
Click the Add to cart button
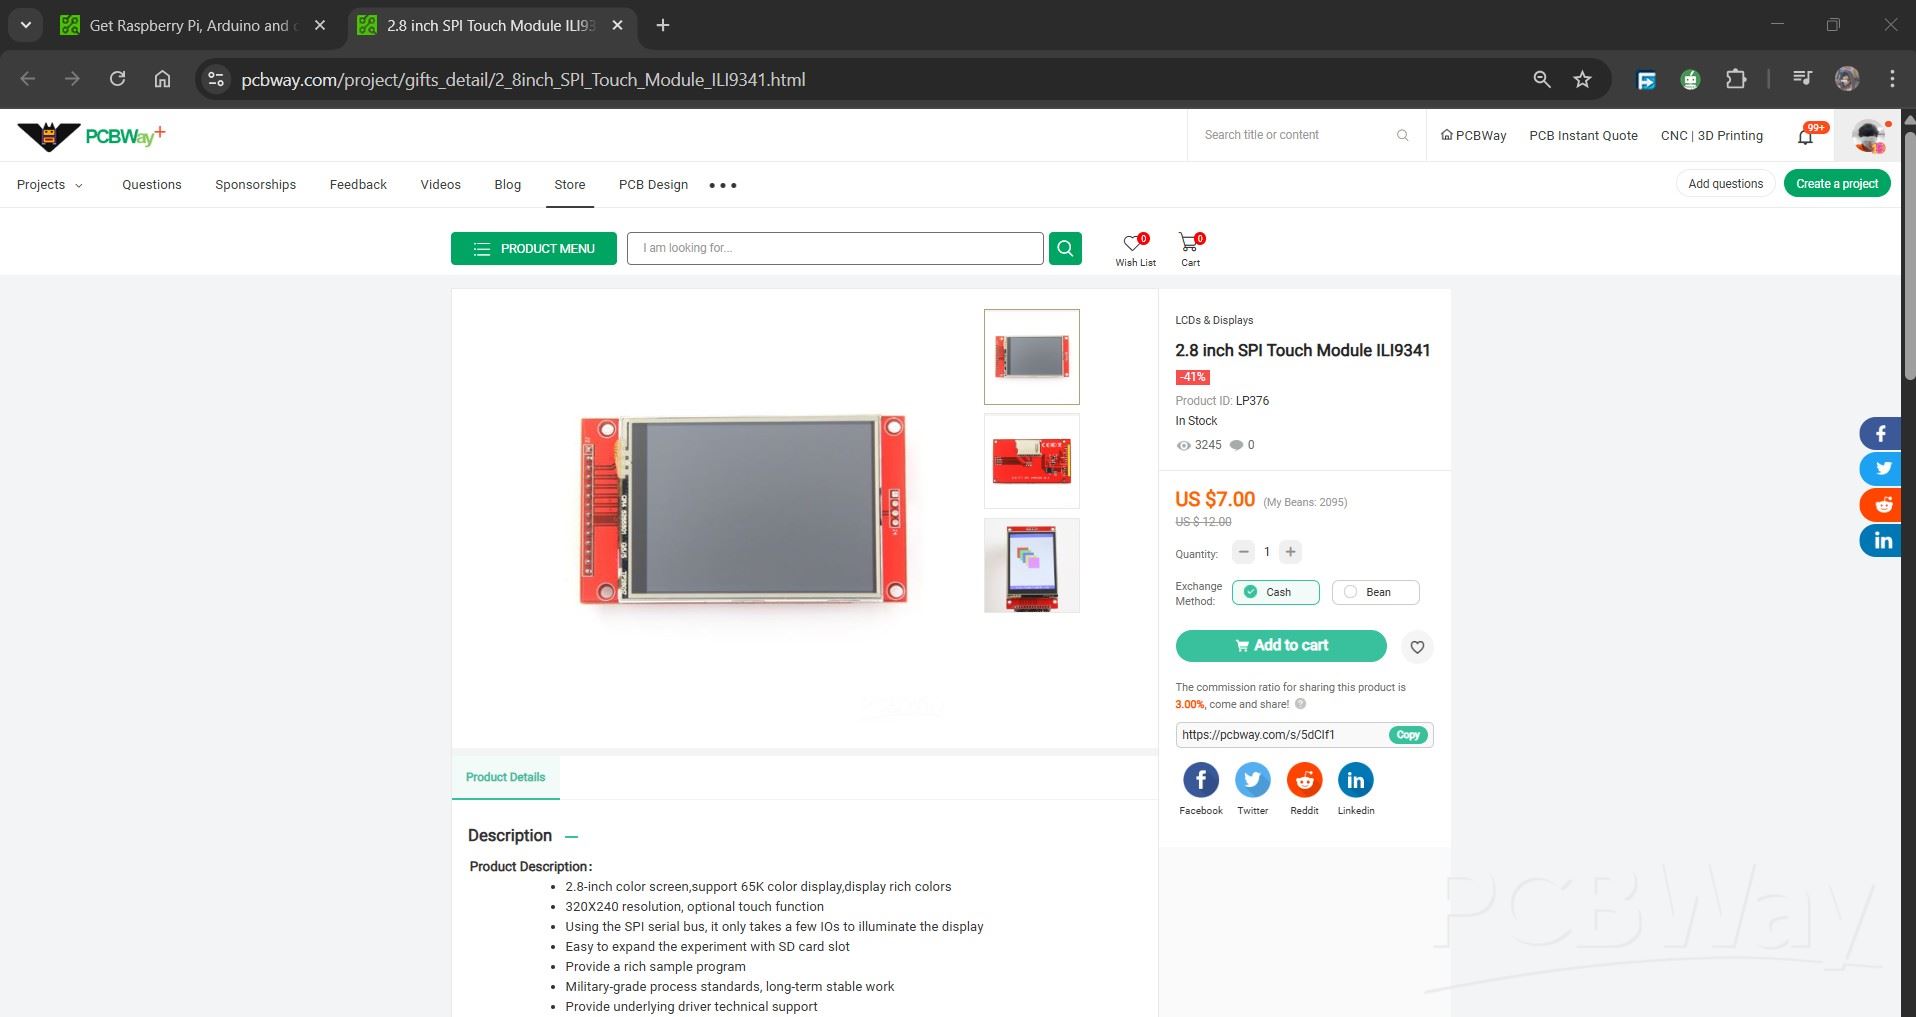[x=1280, y=646]
